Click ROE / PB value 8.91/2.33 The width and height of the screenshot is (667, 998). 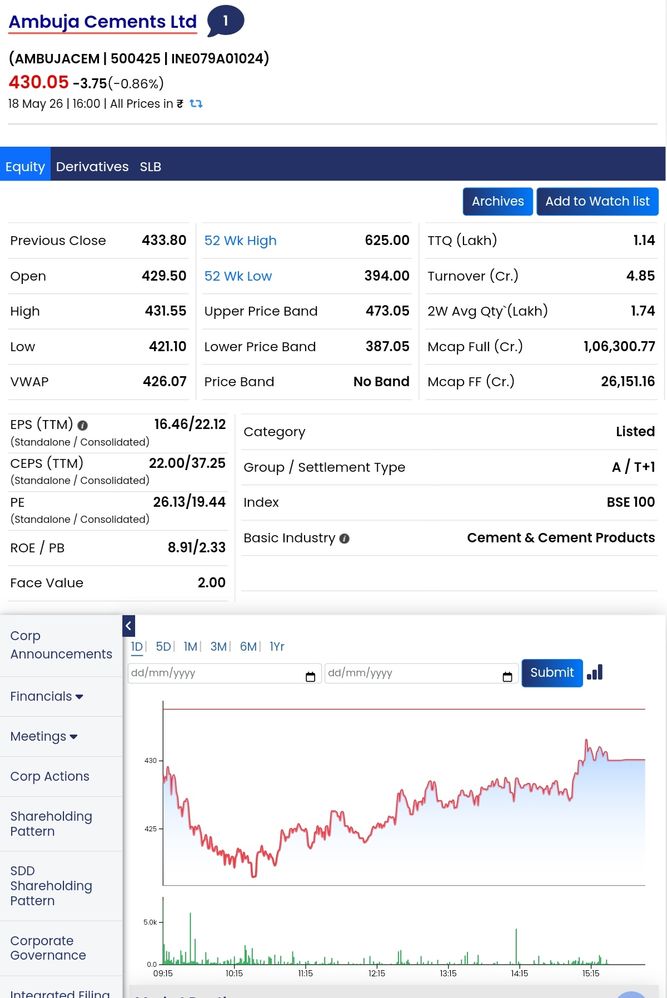tap(197, 548)
